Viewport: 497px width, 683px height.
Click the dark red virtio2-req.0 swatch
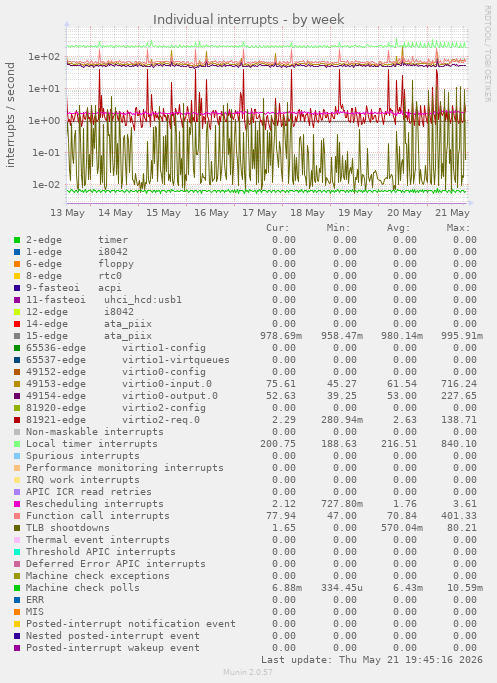click(17, 420)
